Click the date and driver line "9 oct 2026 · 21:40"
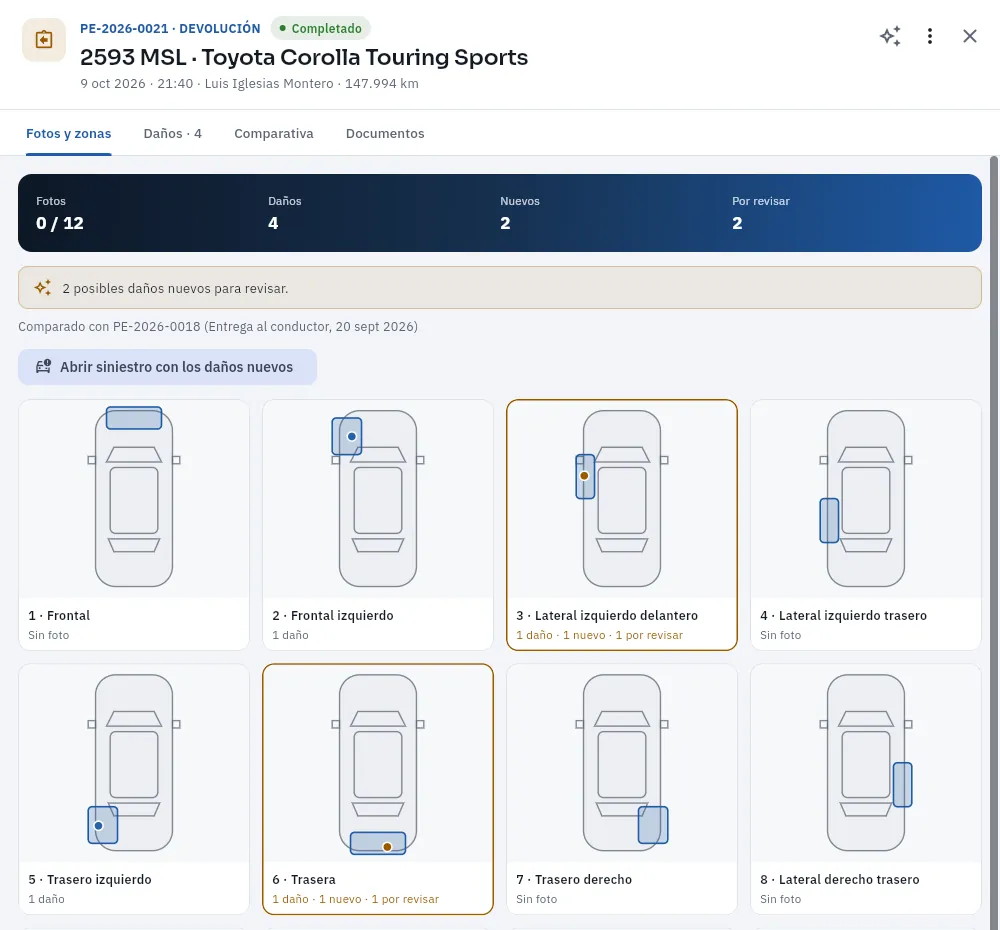1000x930 pixels. (x=249, y=84)
